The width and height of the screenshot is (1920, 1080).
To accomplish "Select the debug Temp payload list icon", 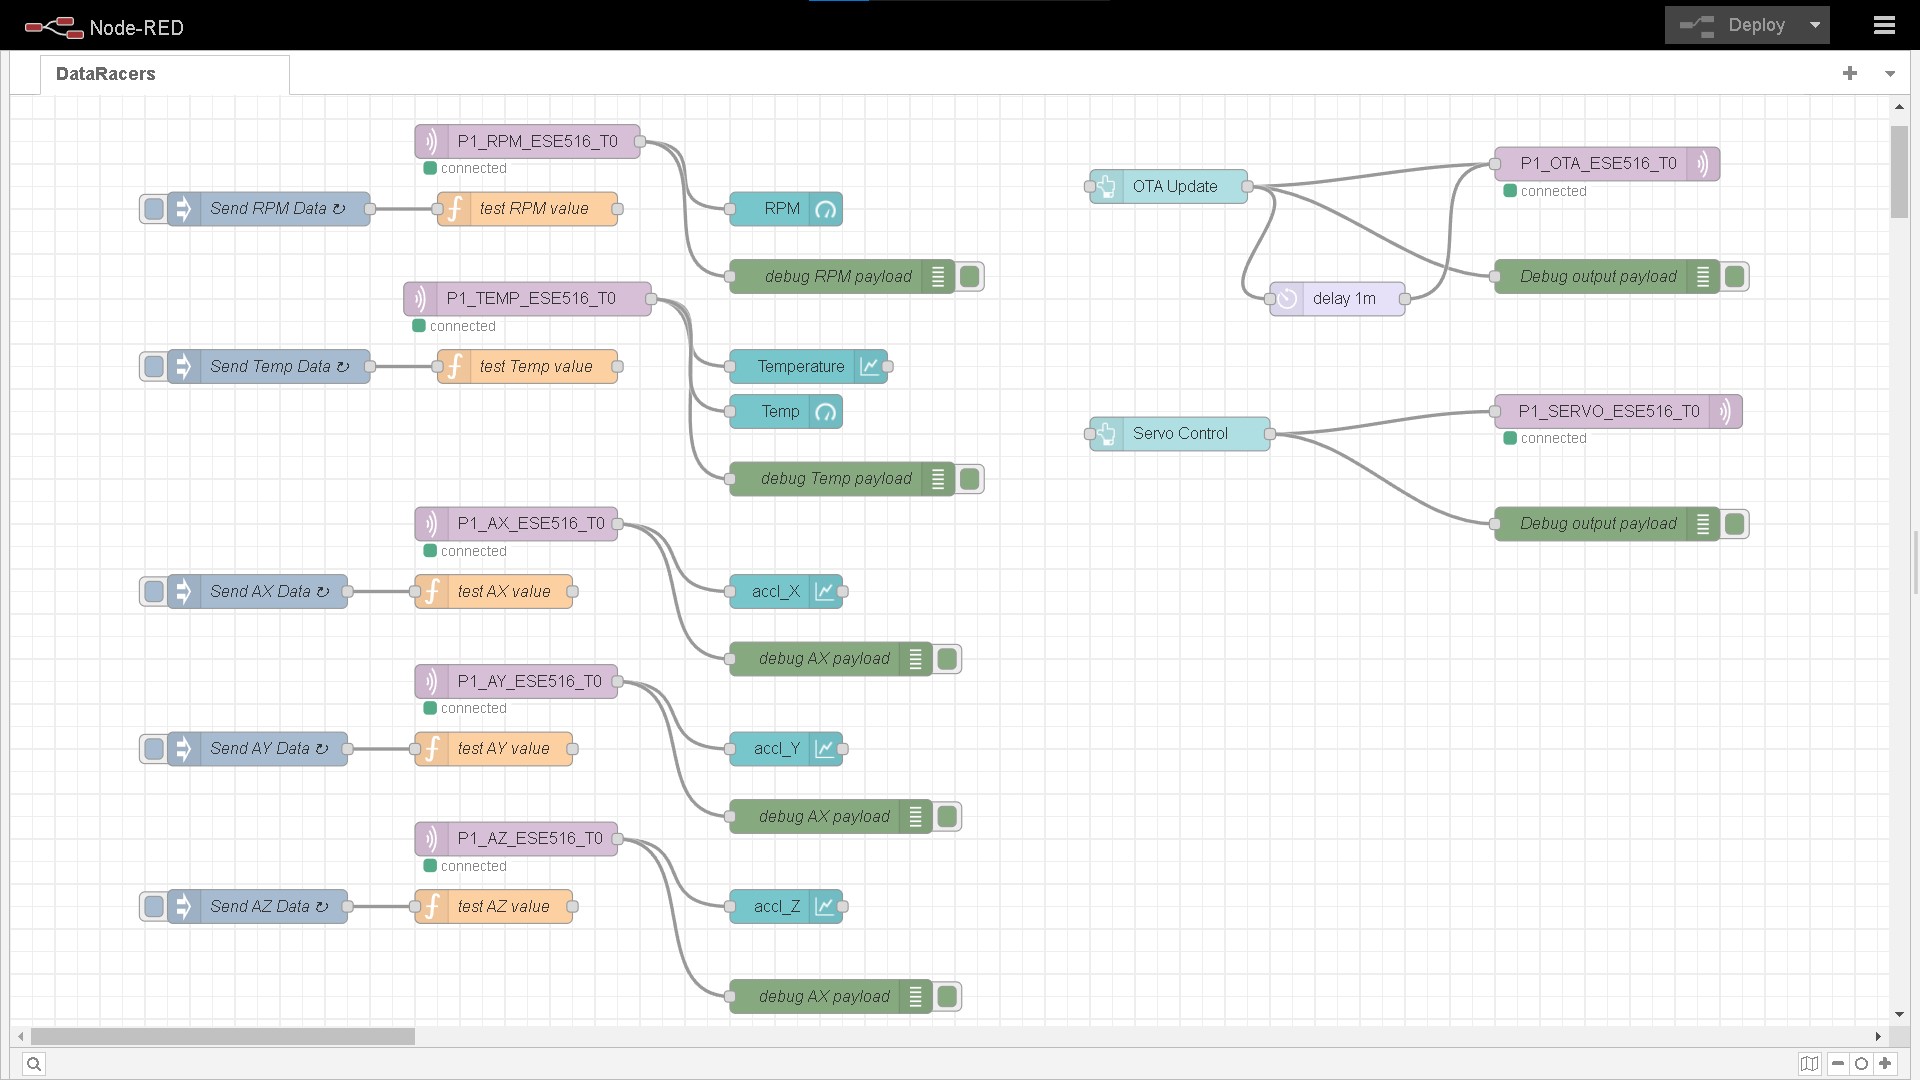I will 938,480.
